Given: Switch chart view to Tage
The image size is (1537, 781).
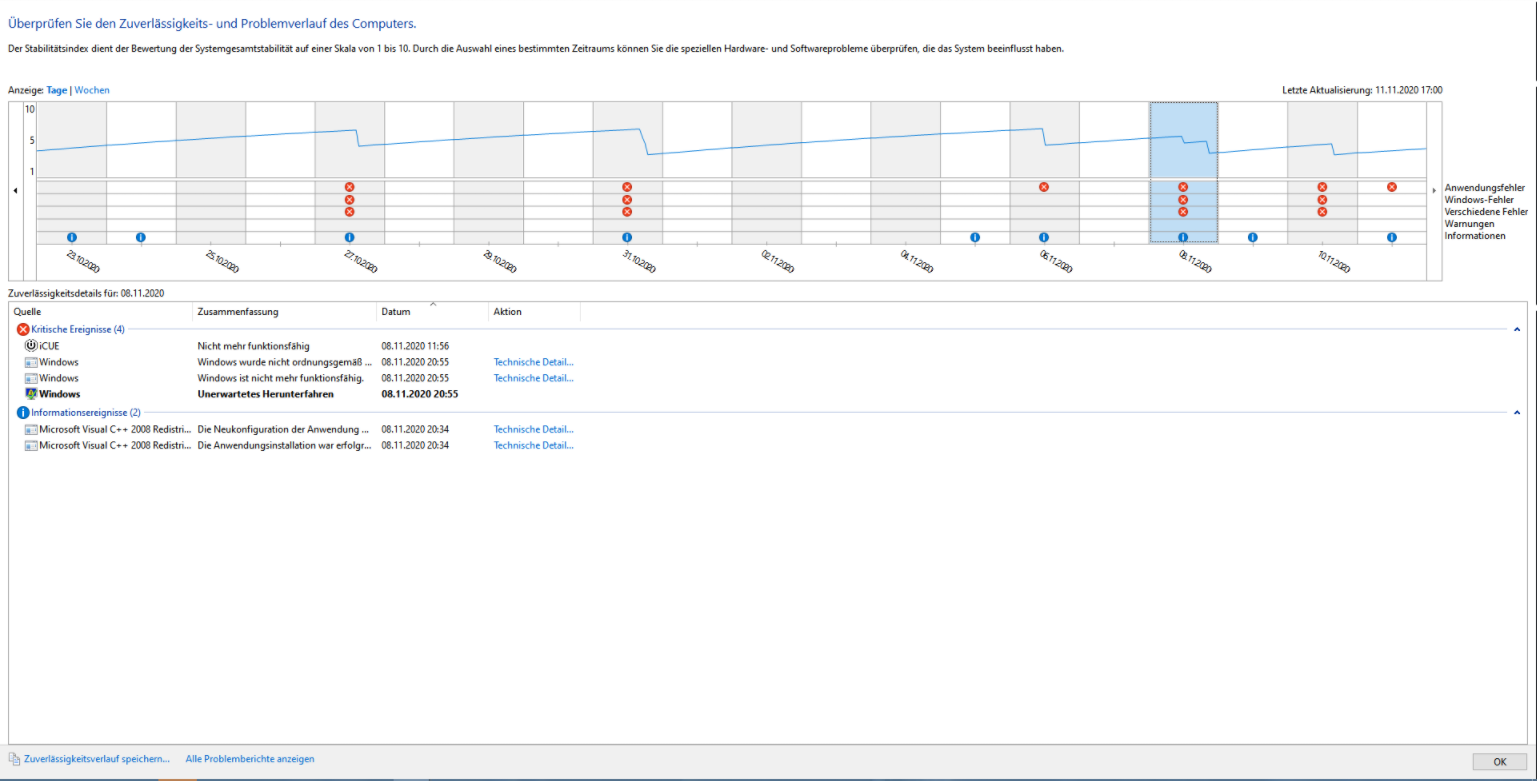Looking at the screenshot, I should tap(57, 90).
